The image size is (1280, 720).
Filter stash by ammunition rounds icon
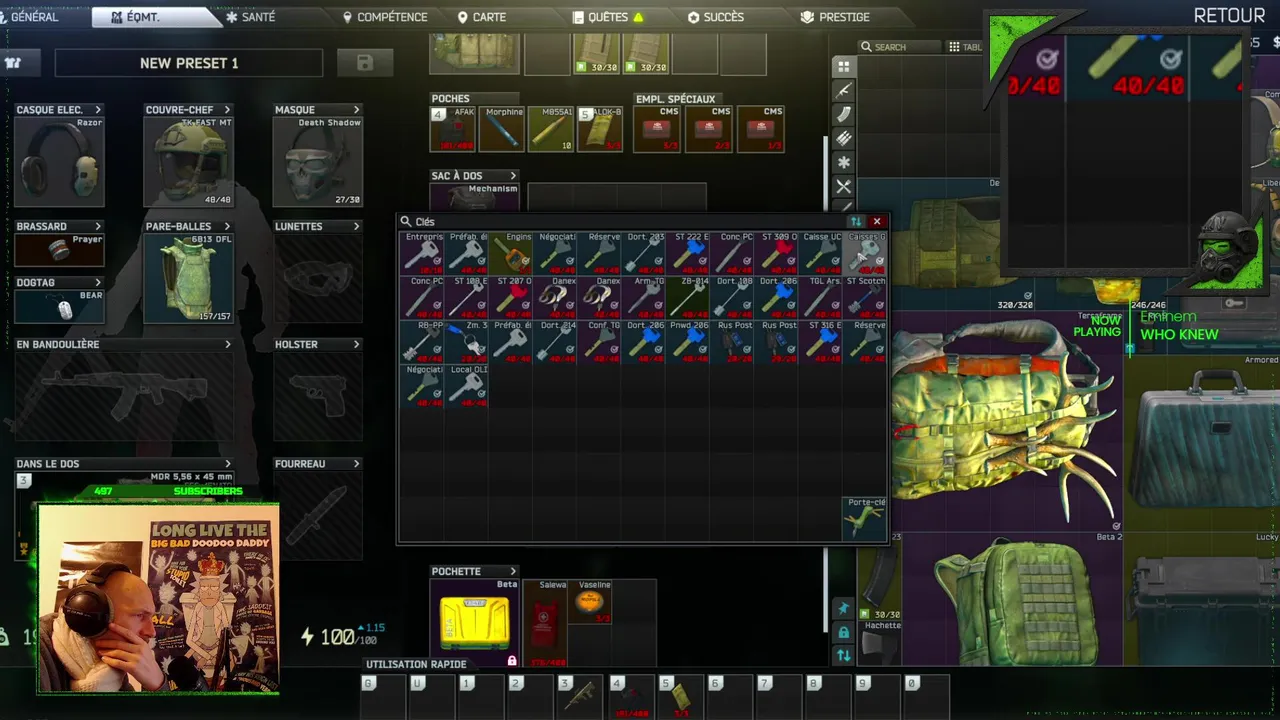click(x=844, y=138)
